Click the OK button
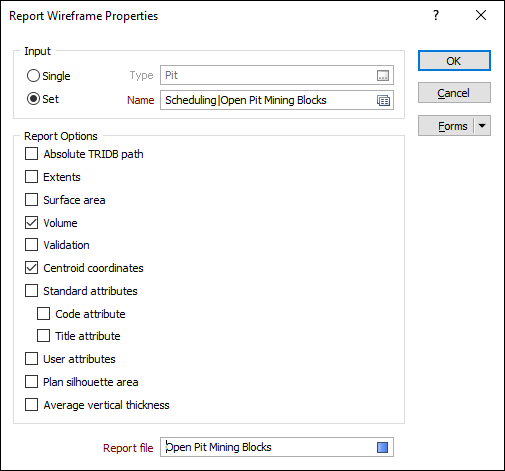The image size is (505, 471). (454, 61)
